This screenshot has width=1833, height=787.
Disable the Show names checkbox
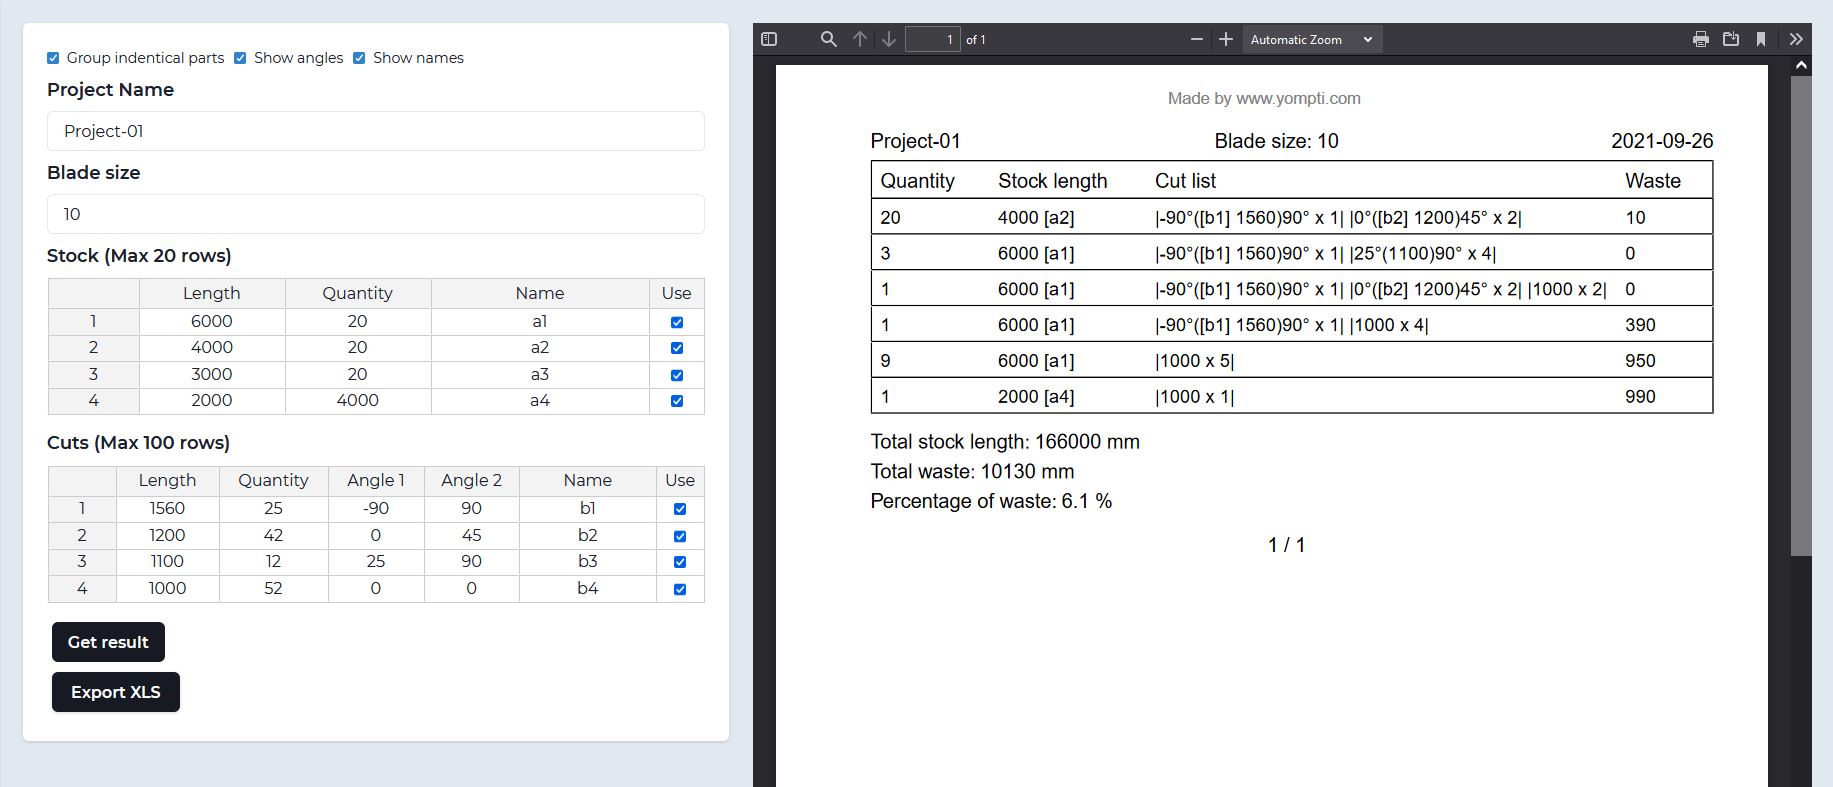(x=359, y=58)
